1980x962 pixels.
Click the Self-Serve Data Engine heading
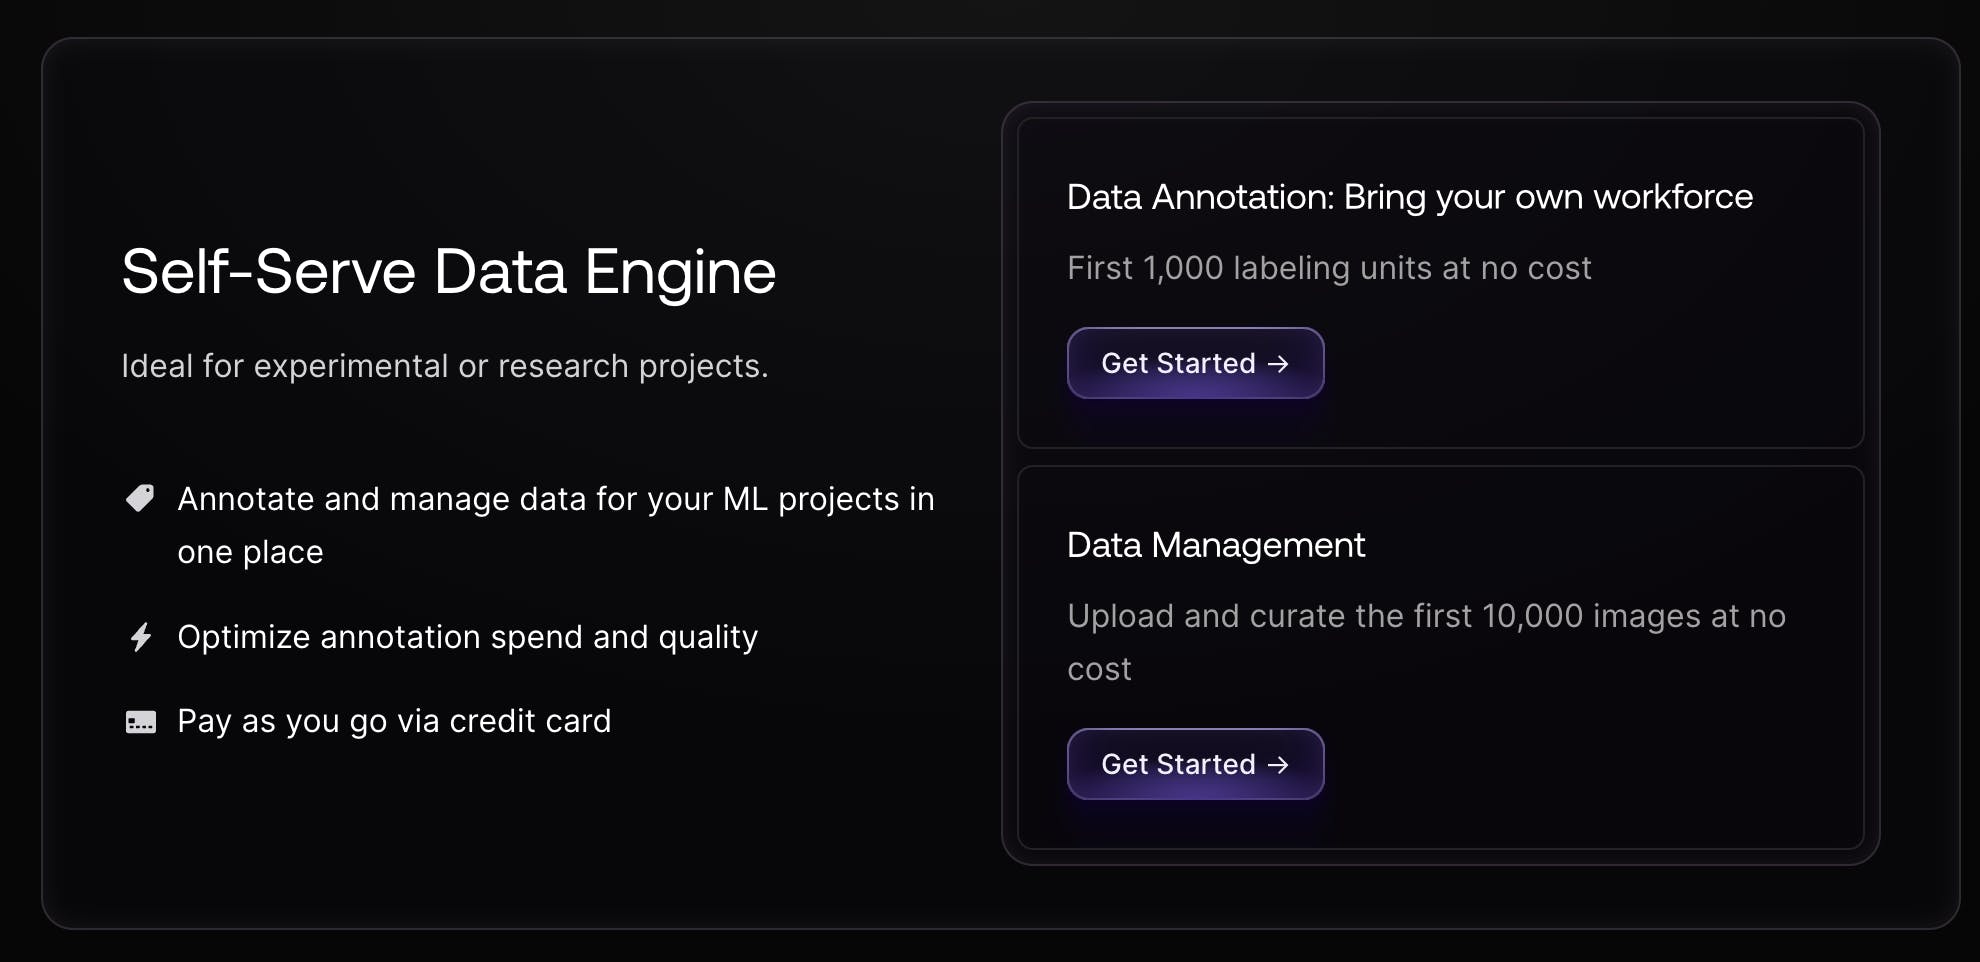(x=448, y=272)
